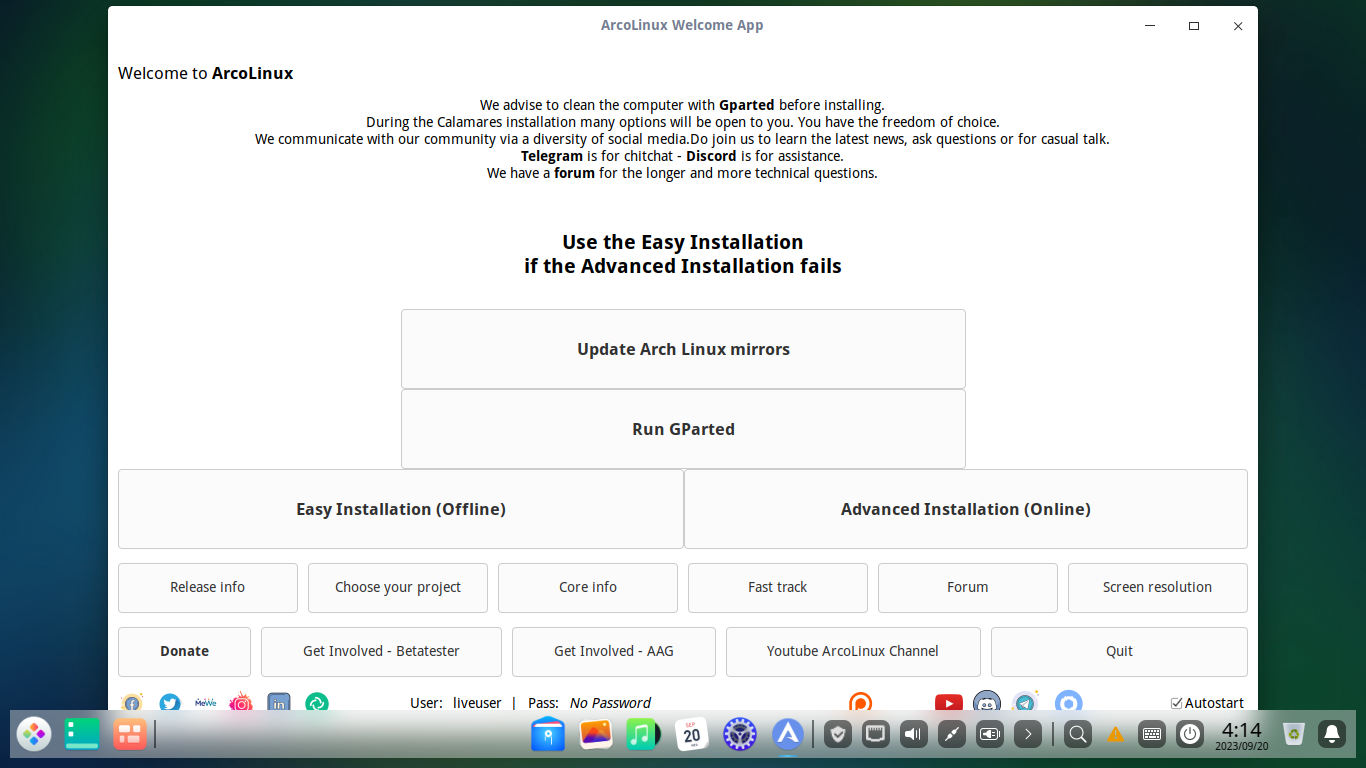
Task: Open Release info
Action: [208, 588]
